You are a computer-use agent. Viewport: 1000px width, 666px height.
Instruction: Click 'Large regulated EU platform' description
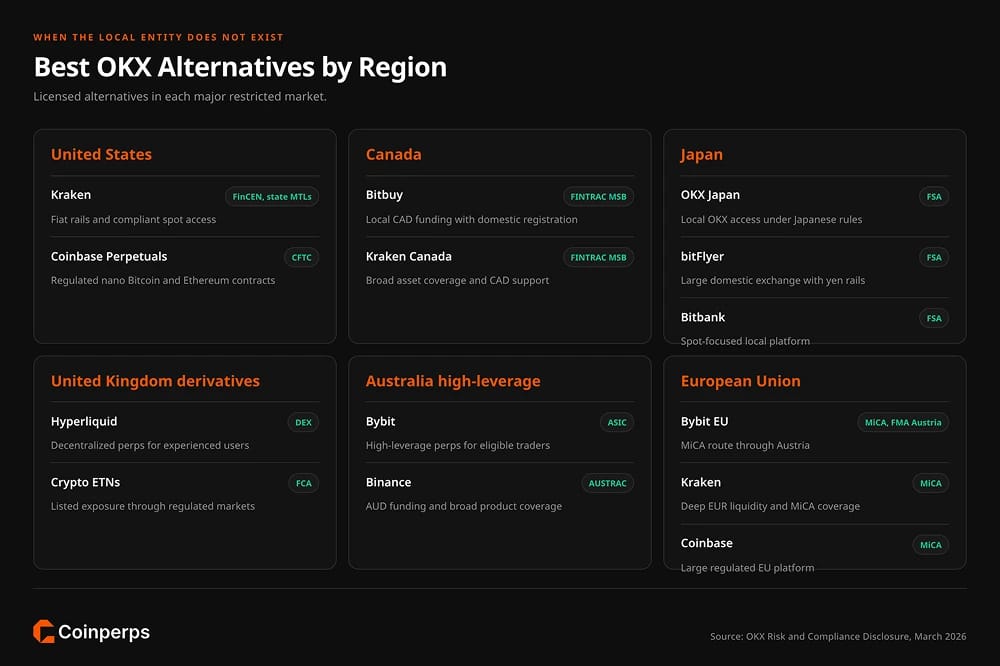pyautogui.click(x=747, y=568)
